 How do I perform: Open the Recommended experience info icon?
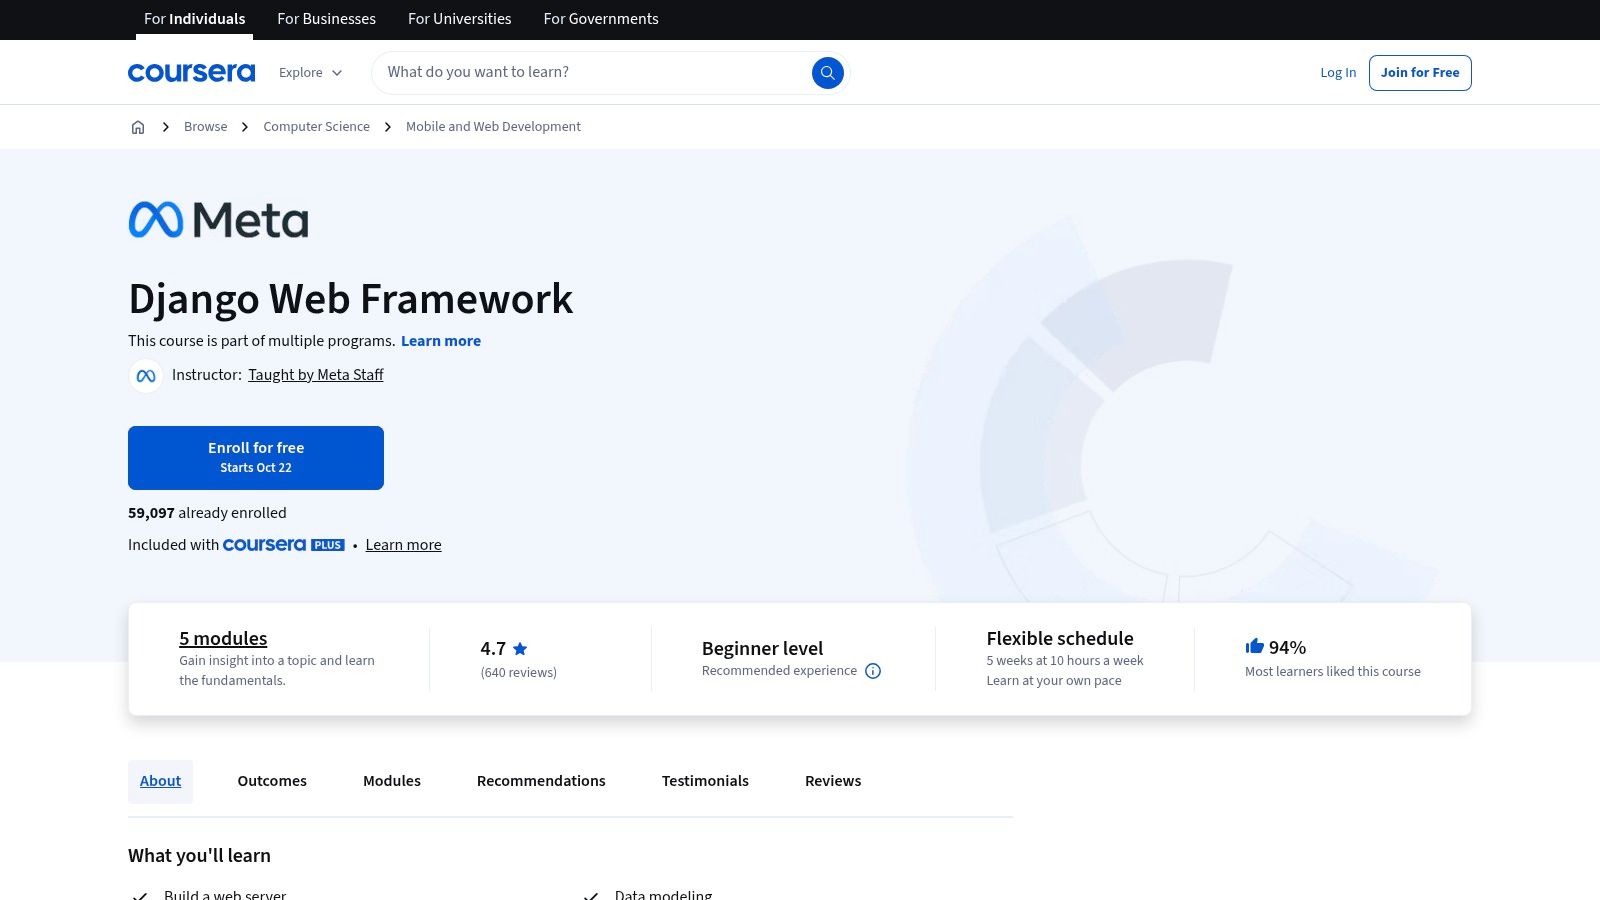[873, 671]
